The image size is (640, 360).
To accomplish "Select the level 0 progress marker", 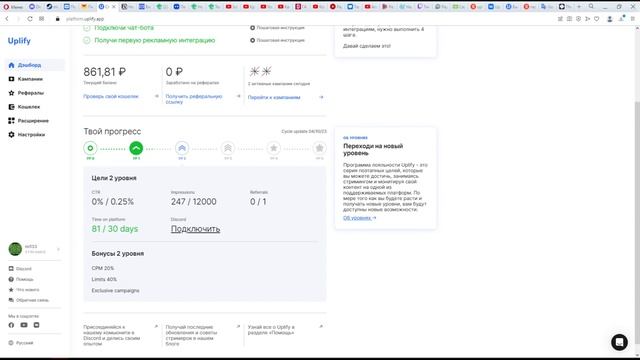I will 90,148.
